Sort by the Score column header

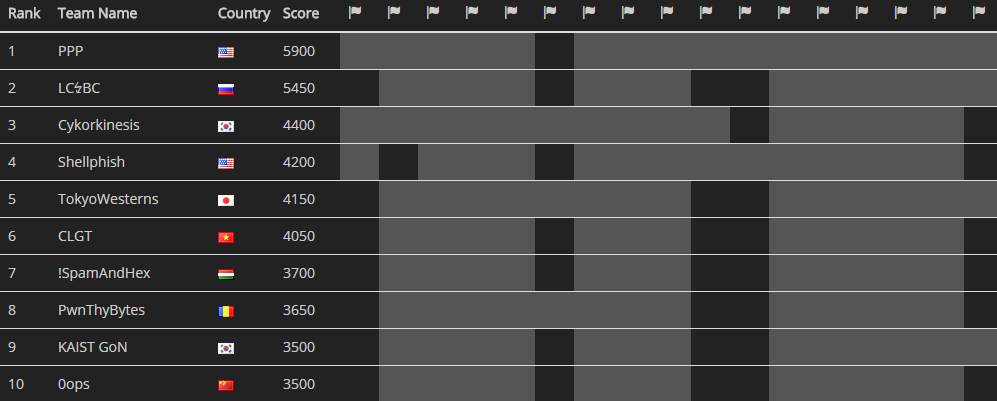[301, 14]
